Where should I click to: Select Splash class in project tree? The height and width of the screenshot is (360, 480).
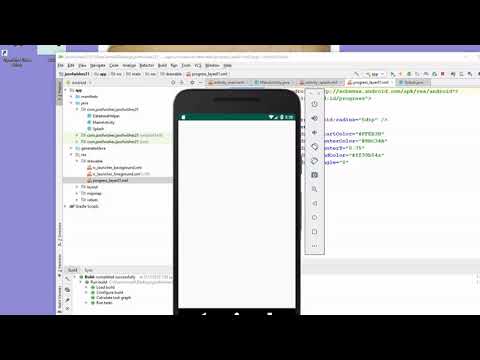[96, 129]
